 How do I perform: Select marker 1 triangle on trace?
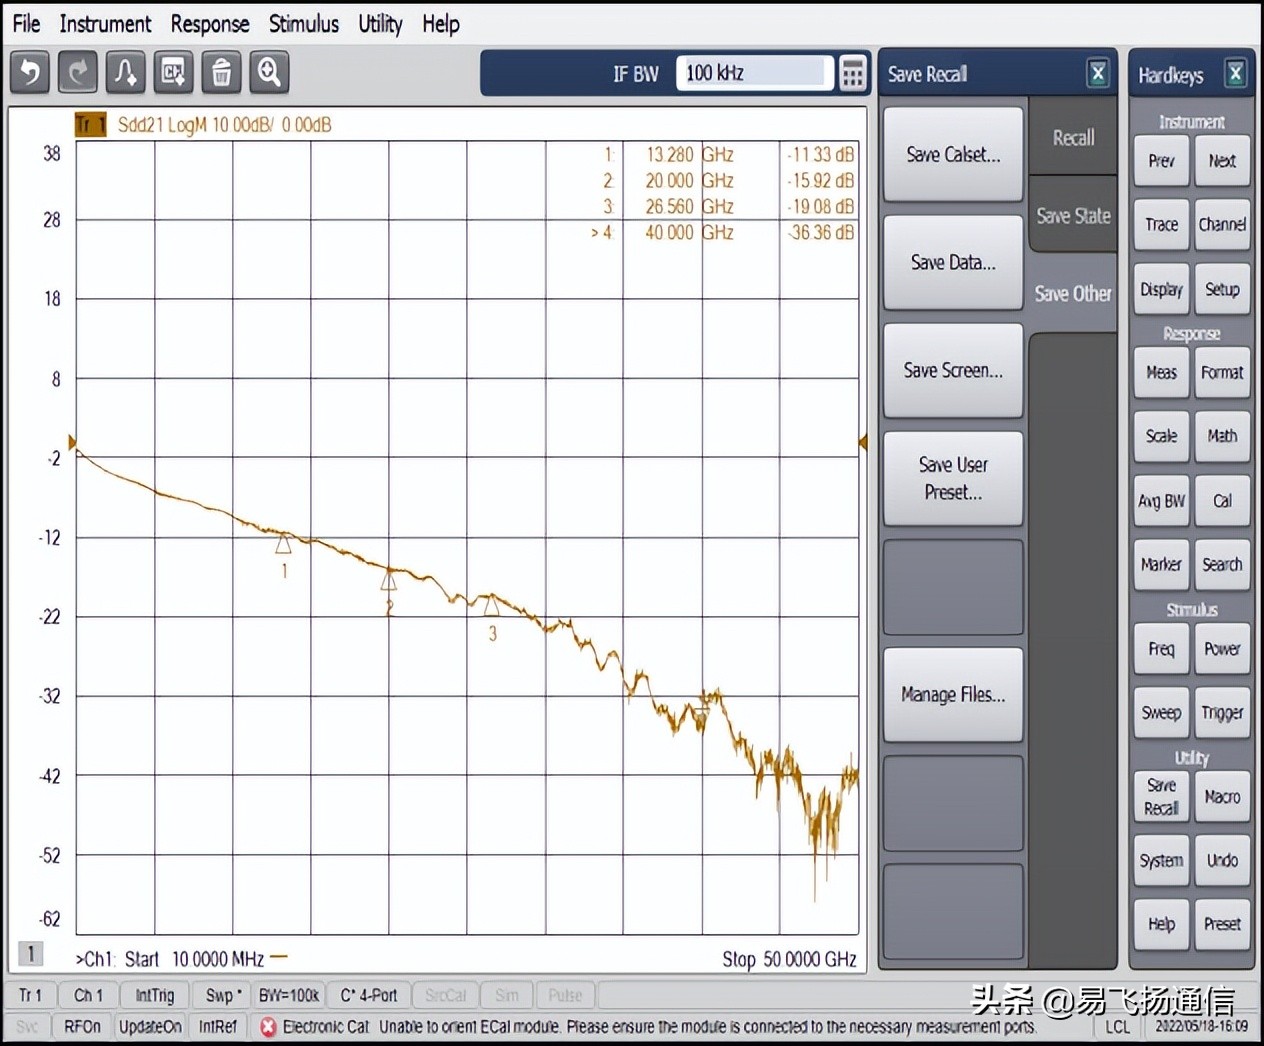pos(283,544)
